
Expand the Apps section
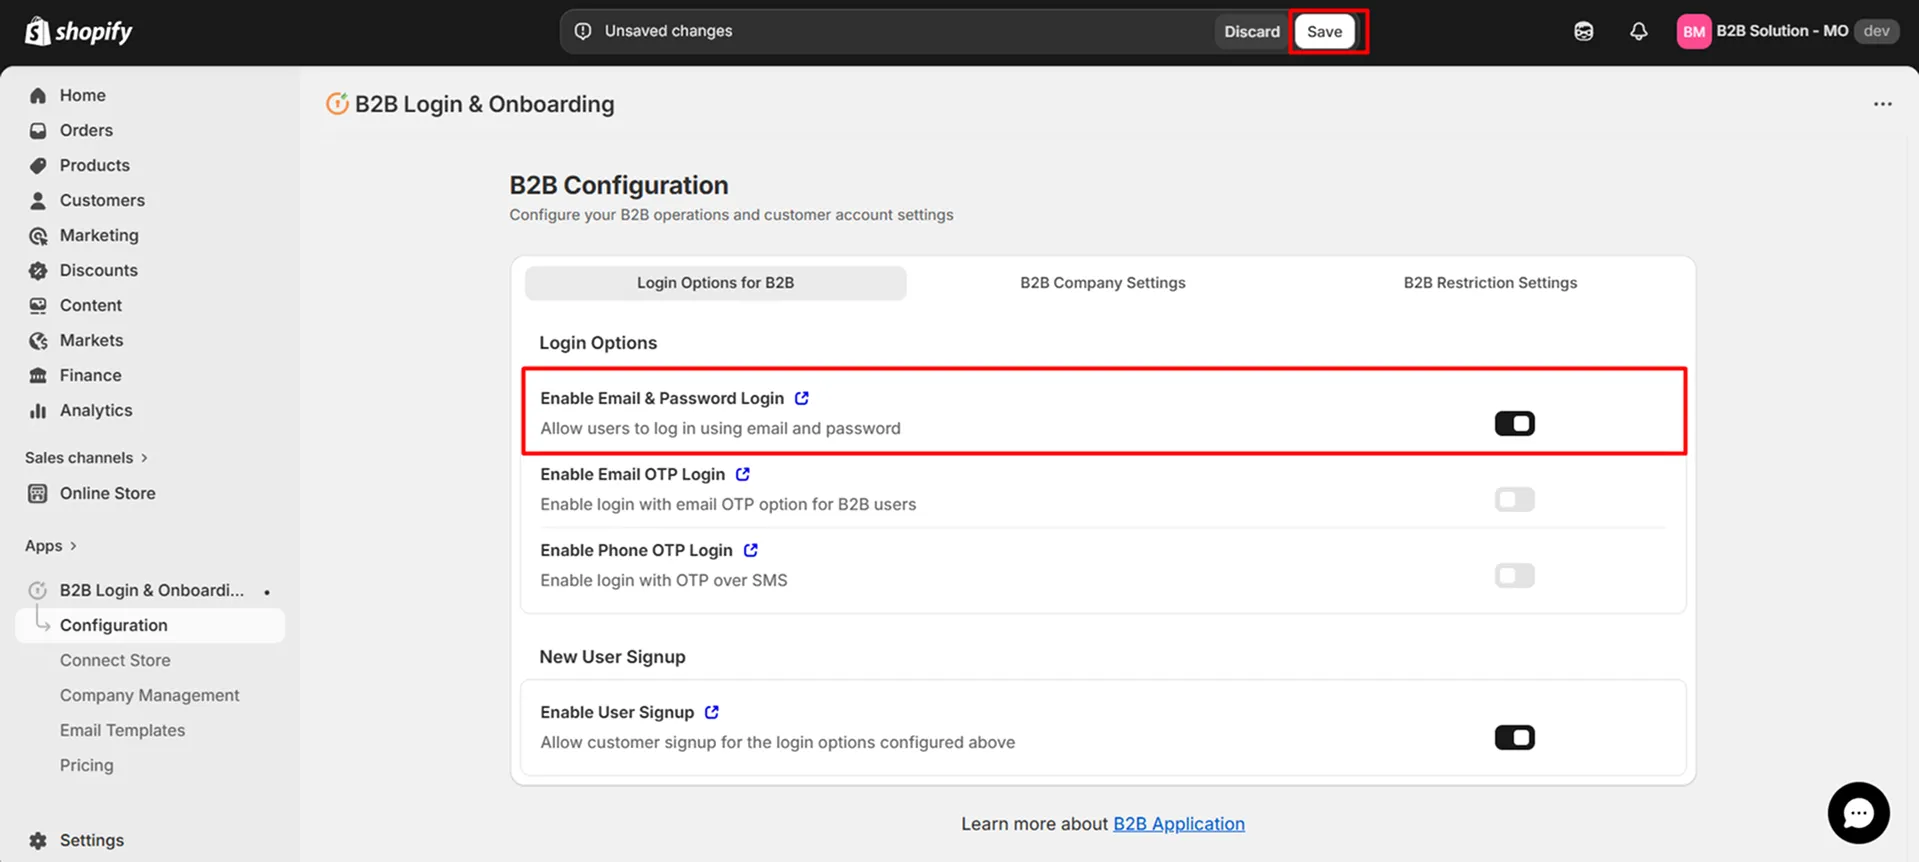[x=51, y=545]
